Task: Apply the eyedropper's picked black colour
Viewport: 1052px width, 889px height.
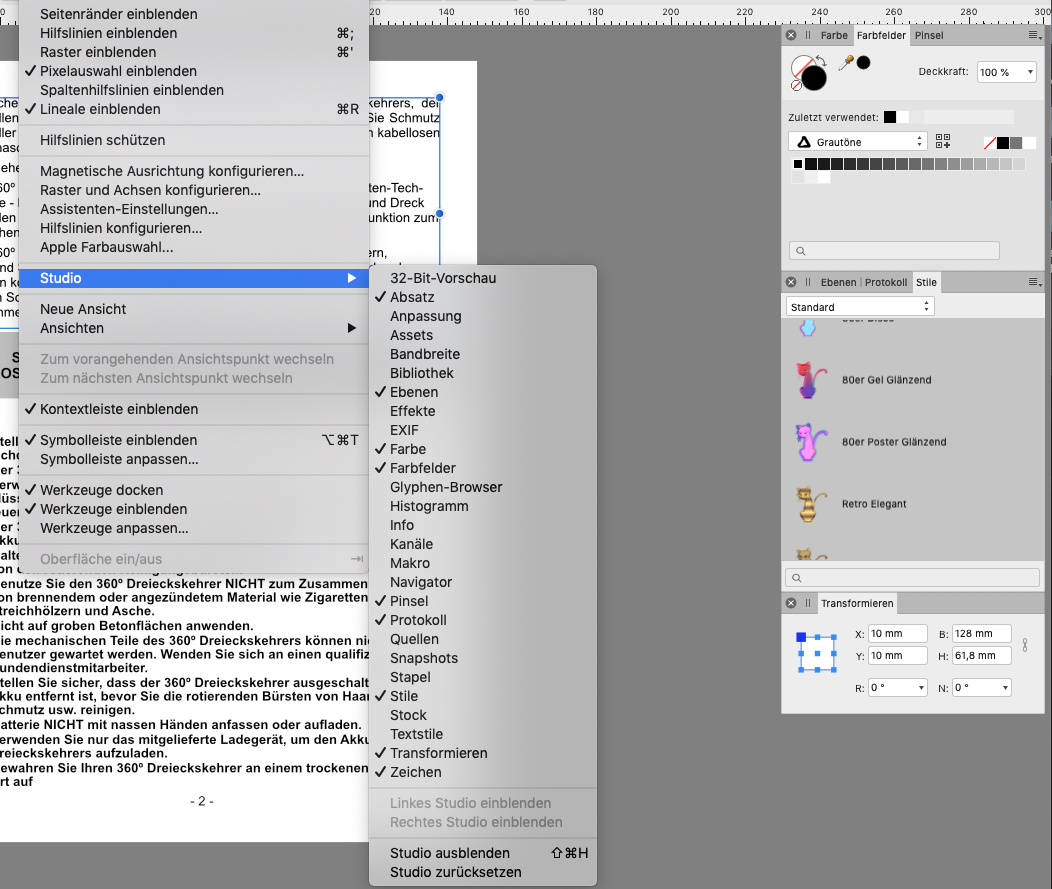Action: 863,62
